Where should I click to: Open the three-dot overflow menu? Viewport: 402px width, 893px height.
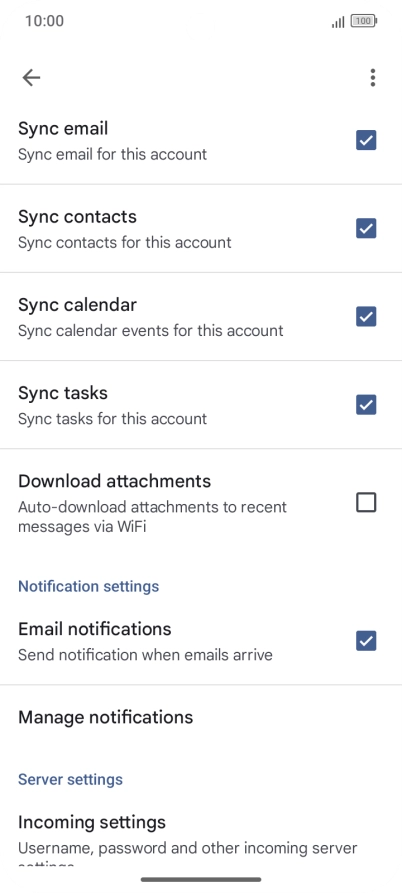(372, 77)
